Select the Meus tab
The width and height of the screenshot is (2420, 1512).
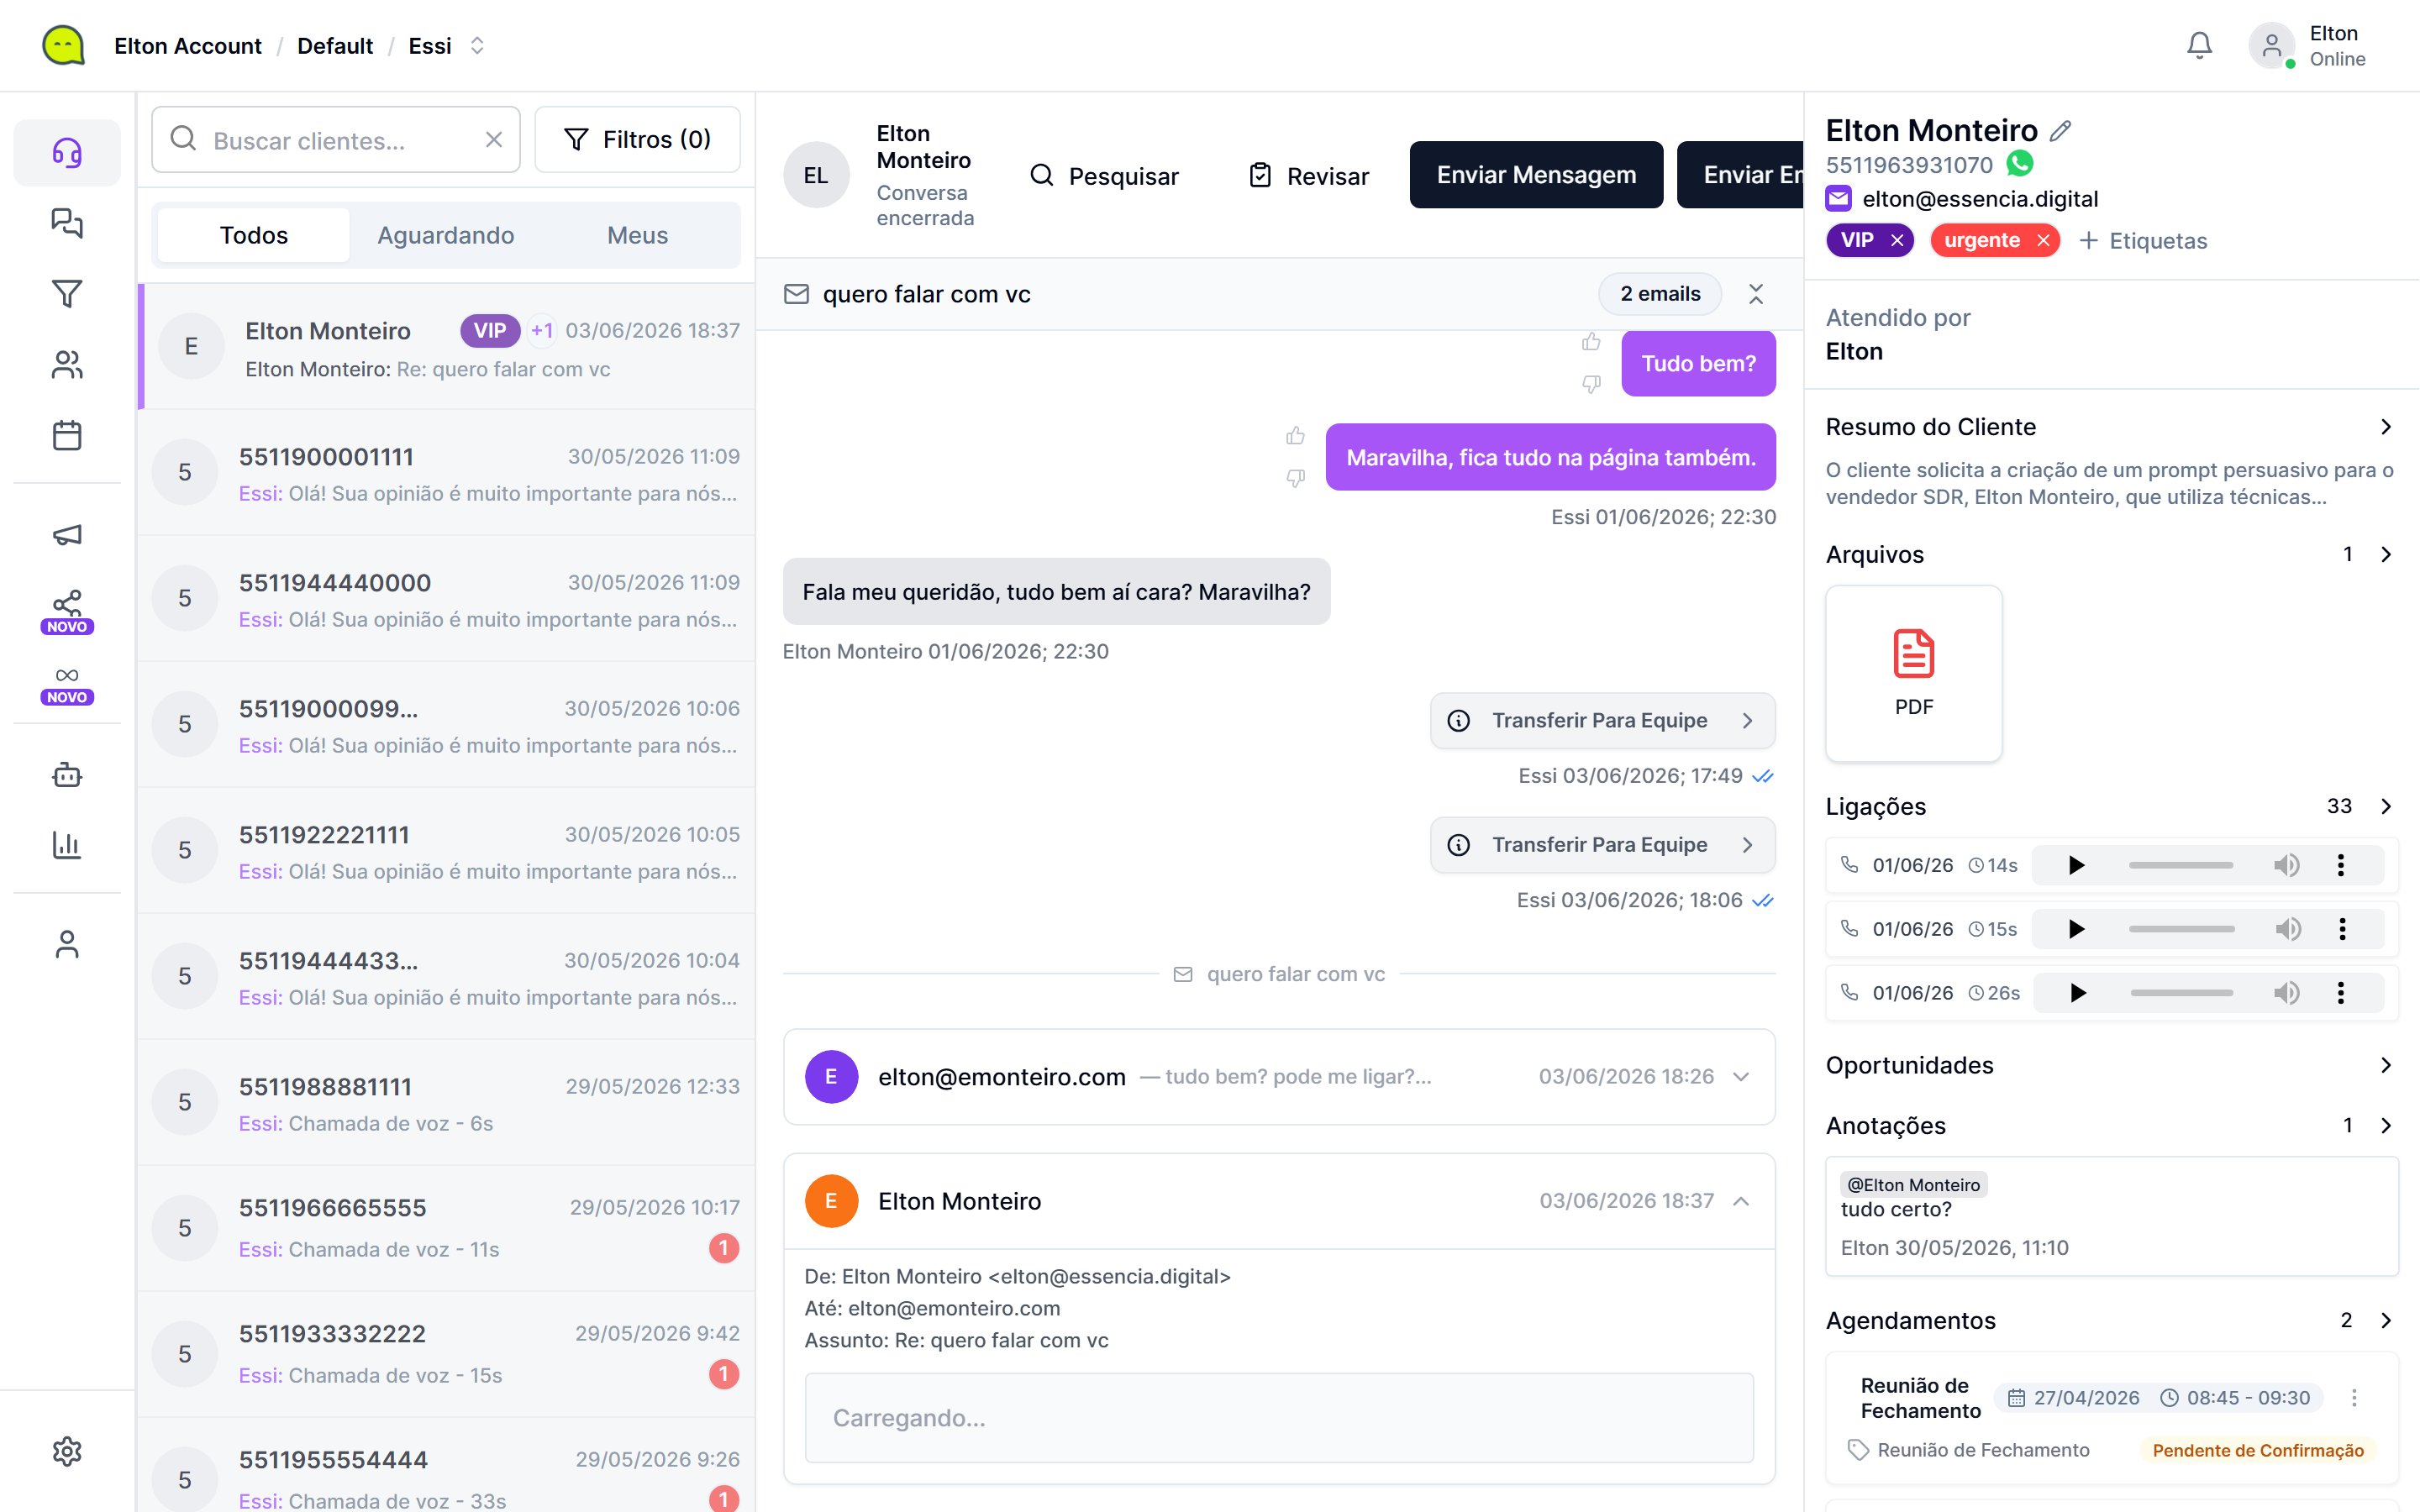tap(638, 235)
